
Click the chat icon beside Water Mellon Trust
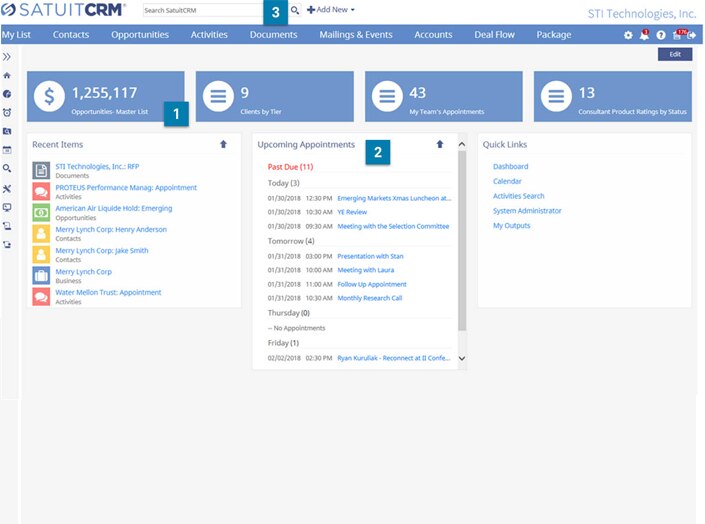point(41,296)
